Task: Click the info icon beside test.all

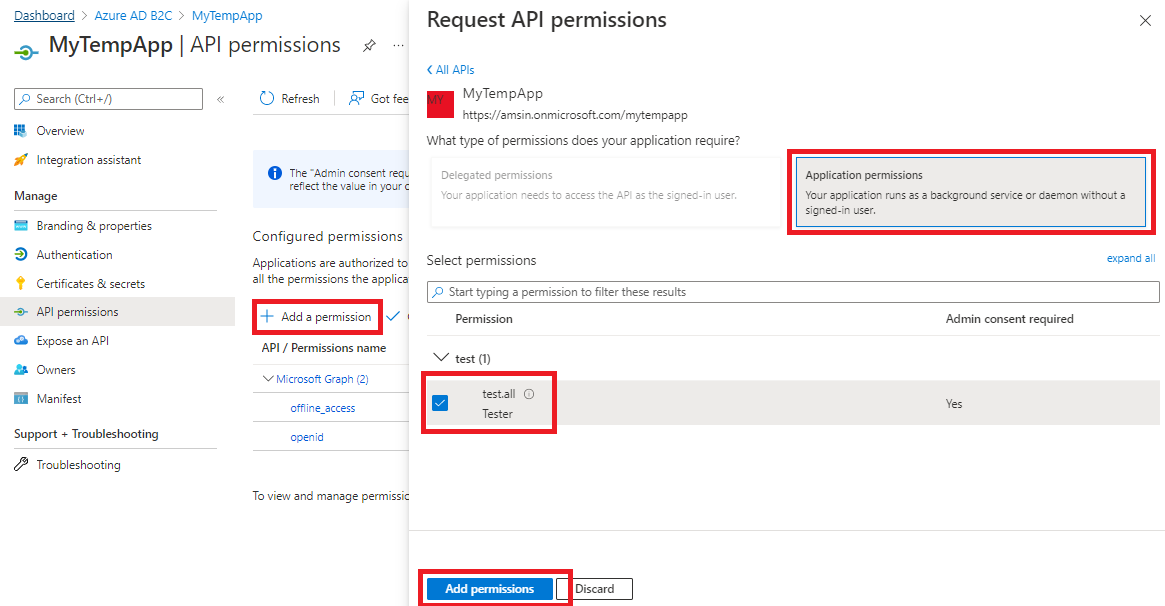Action: pyautogui.click(x=529, y=394)
